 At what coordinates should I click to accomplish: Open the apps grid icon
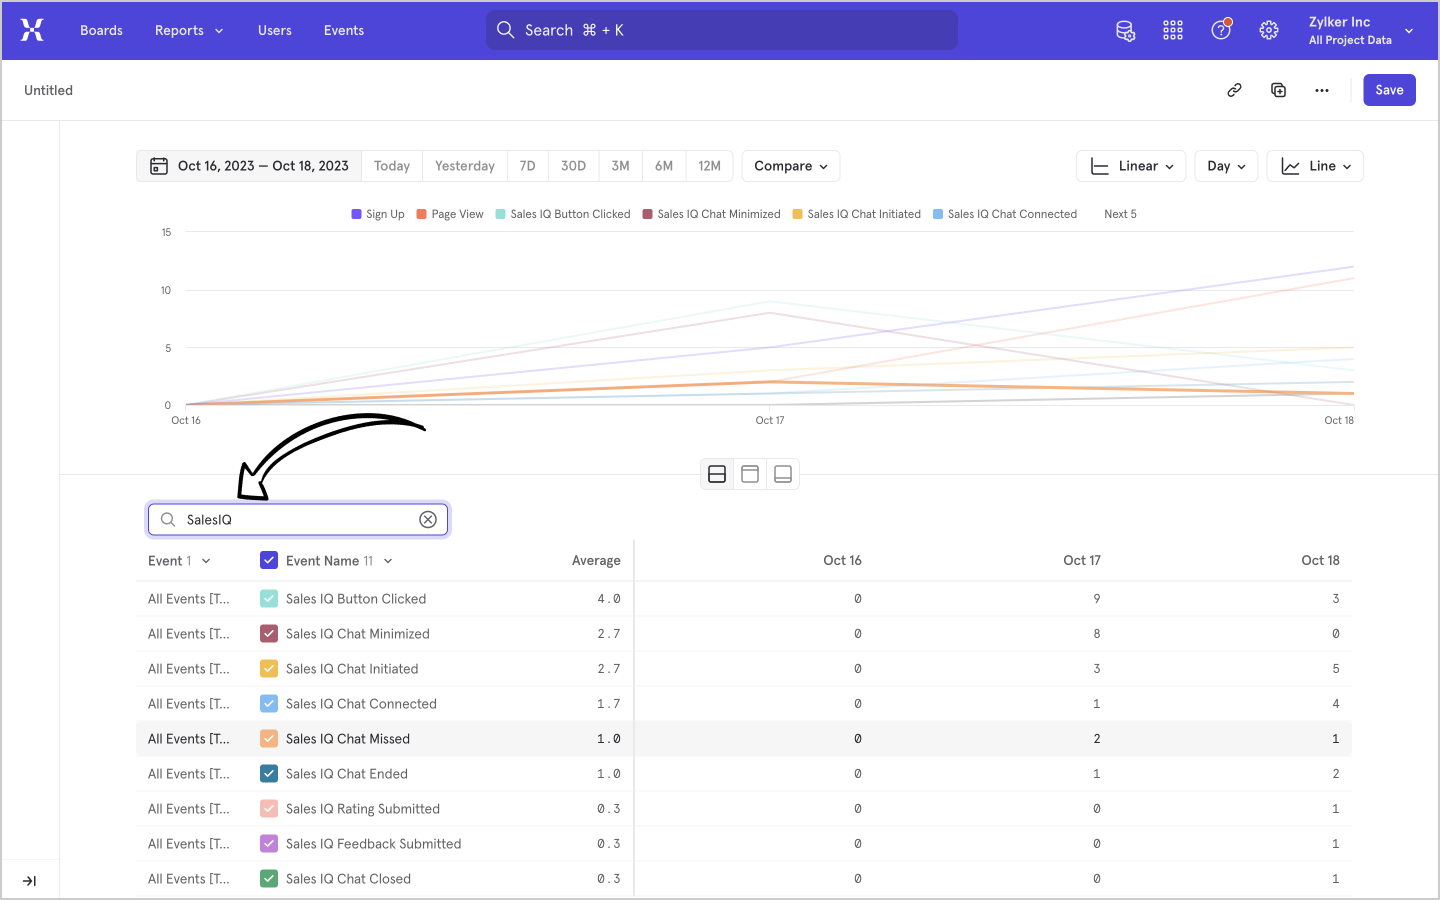[1173, 30]
